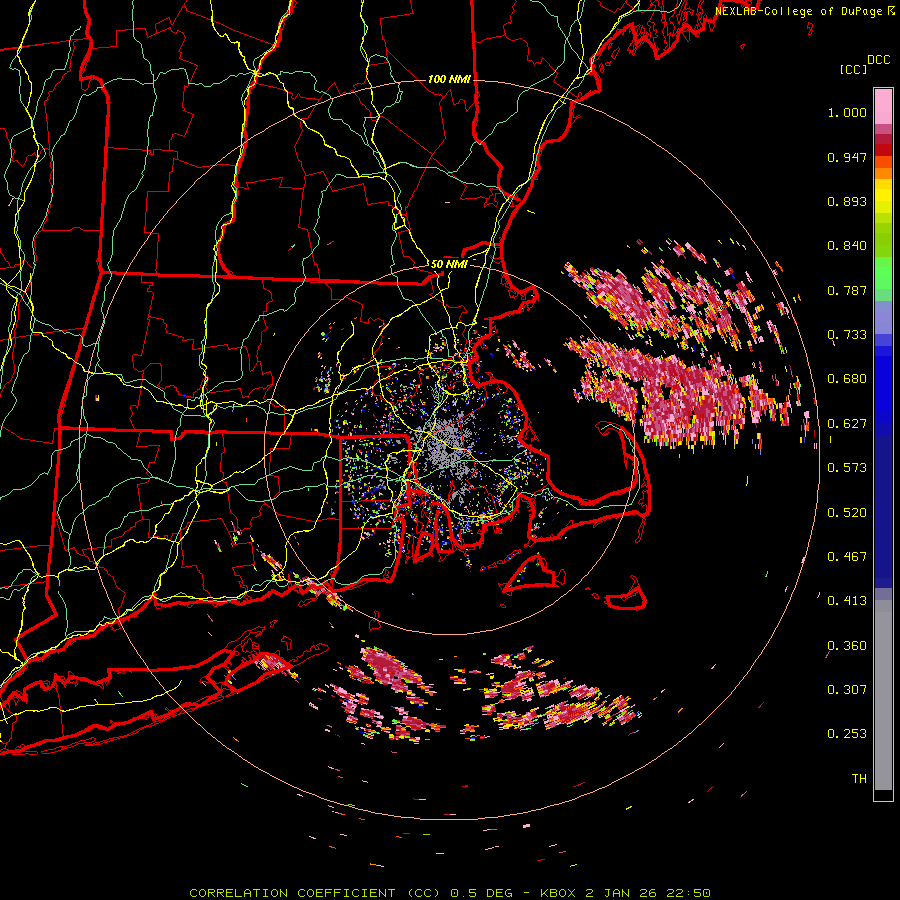The width and height of the screenshot is (900, 900).
Task: Select the 0.733 legend value
Action: coord(847,335)
